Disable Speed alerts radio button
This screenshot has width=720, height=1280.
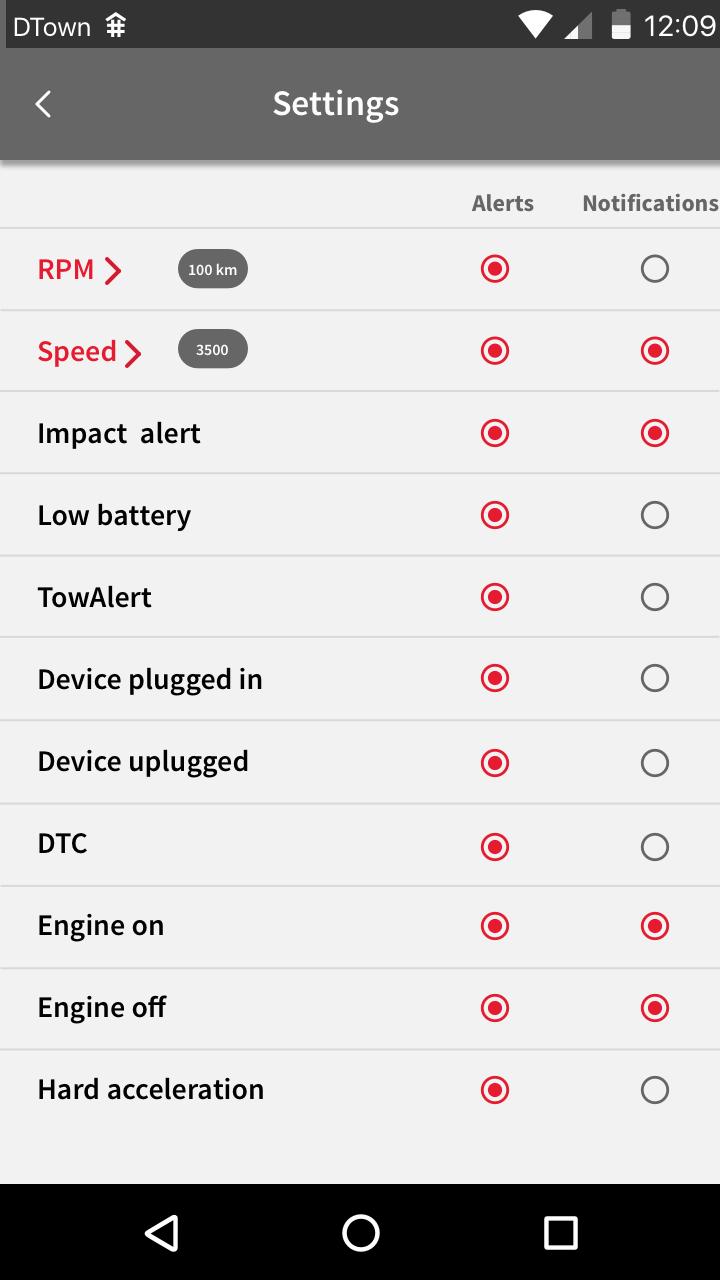(495, 351)
